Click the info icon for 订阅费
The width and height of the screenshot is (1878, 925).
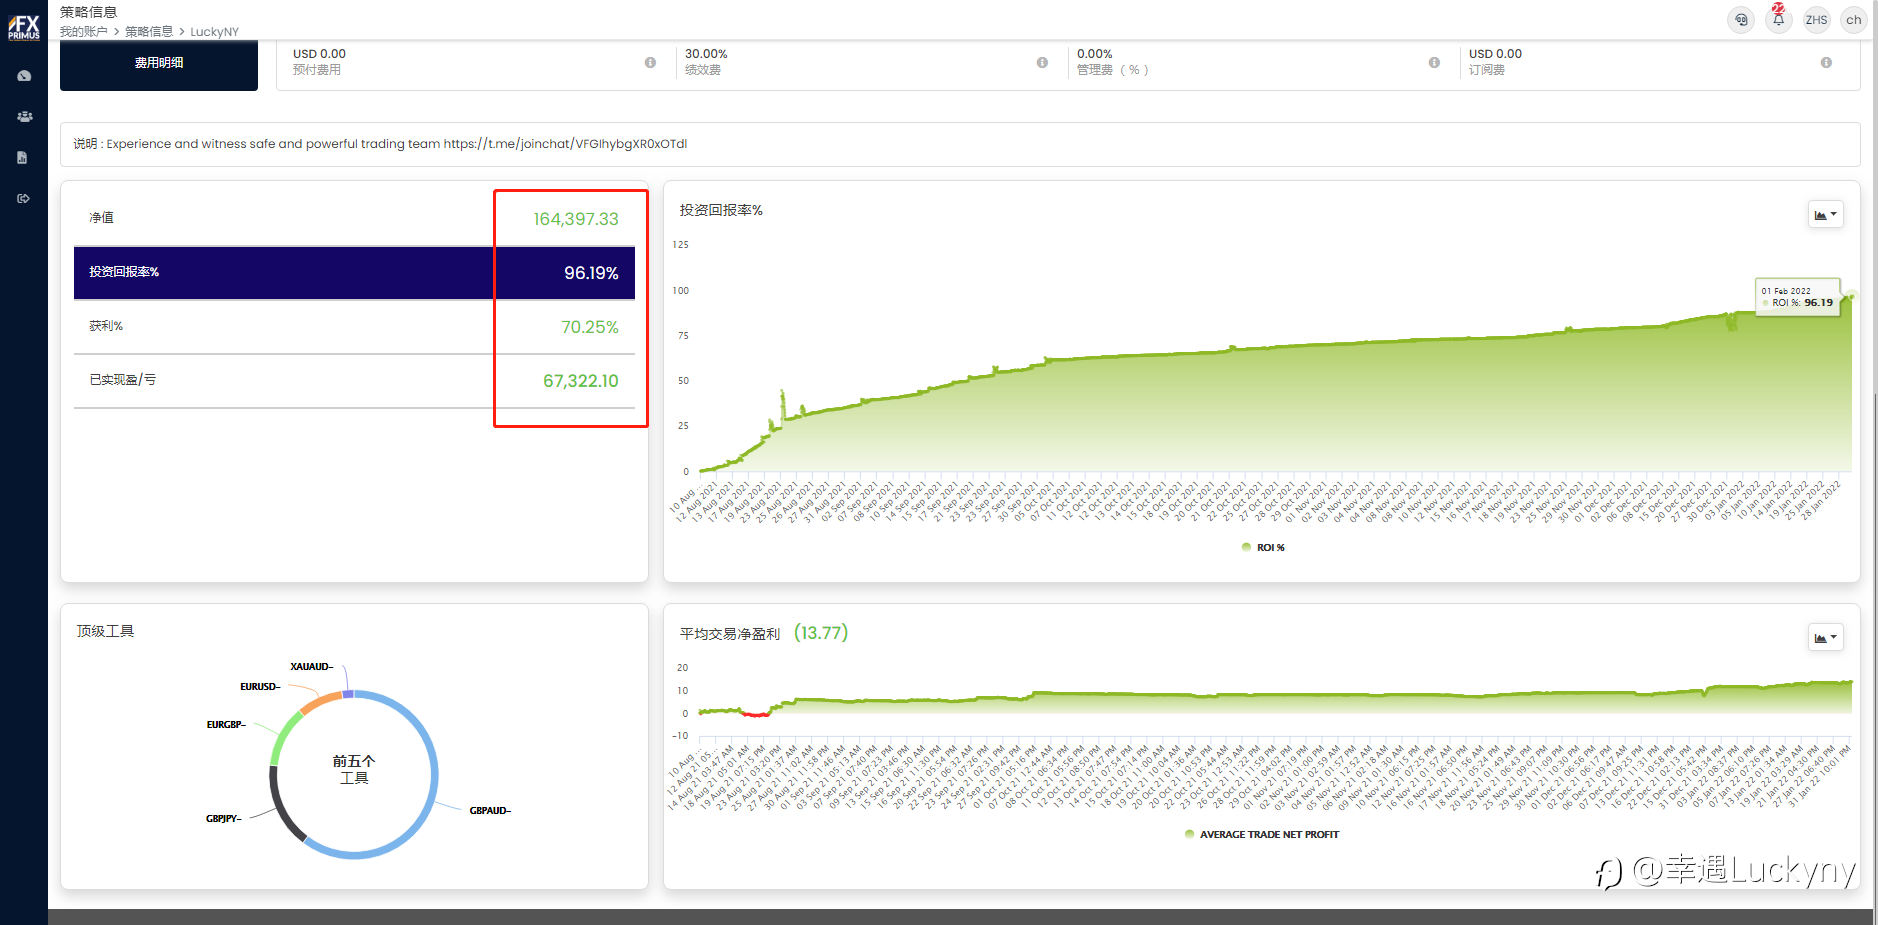[x=1826, y=62]
